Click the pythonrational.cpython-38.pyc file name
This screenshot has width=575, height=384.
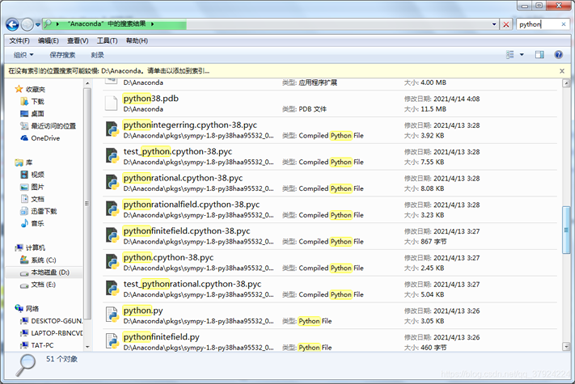[x=183, y=178]
